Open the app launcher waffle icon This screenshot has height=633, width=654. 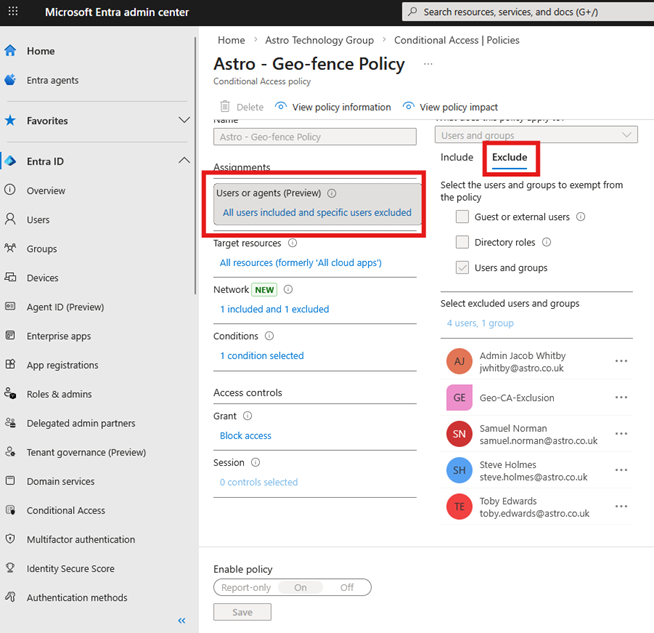[13, 11]
